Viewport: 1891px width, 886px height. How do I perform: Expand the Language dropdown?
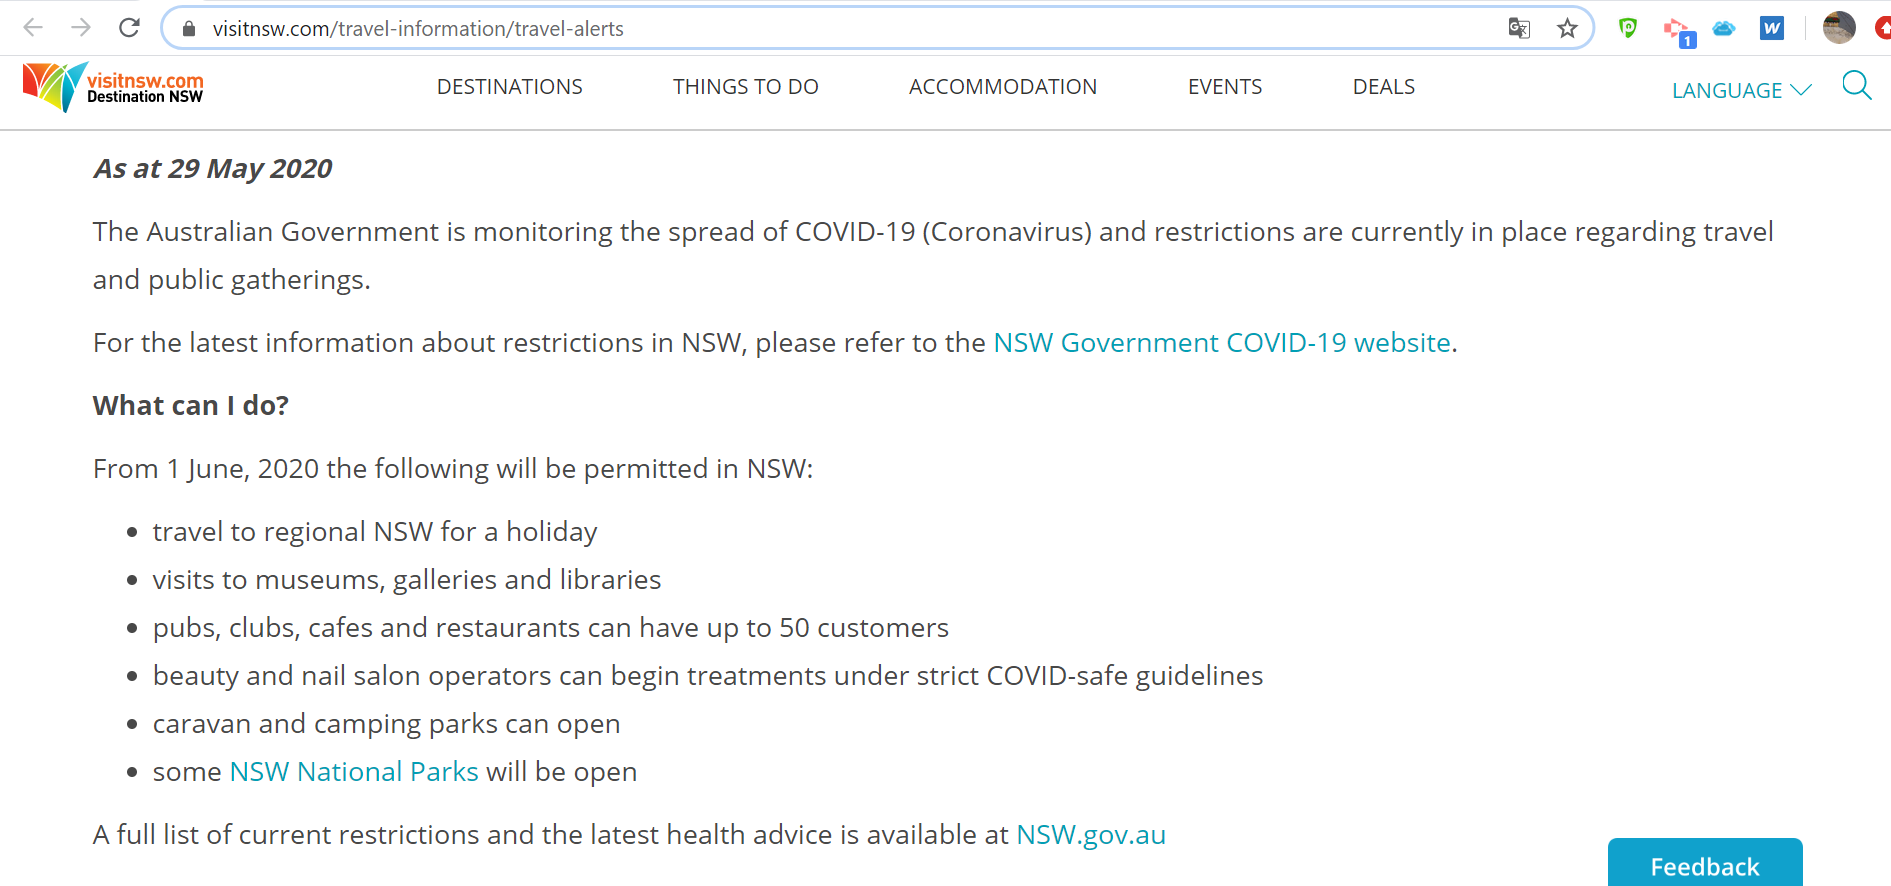tap(1741, 90)
